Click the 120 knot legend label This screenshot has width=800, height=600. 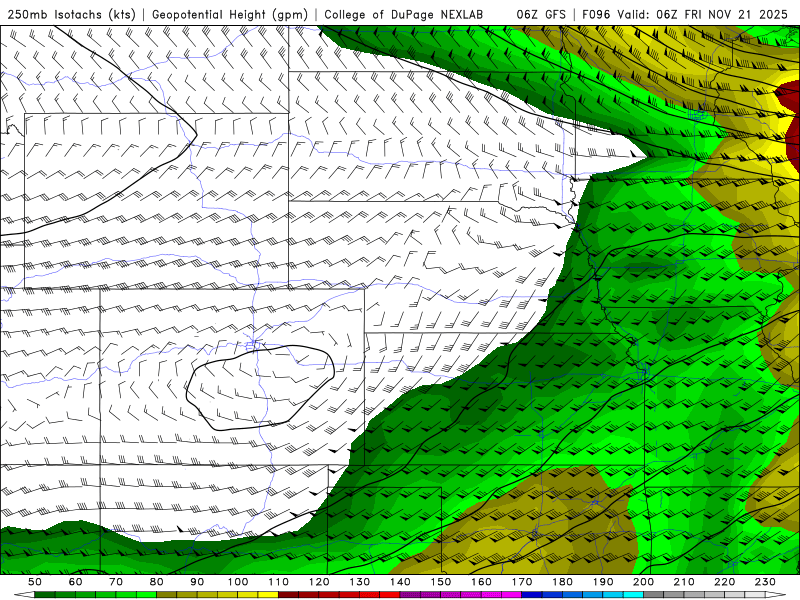point(319,582)
